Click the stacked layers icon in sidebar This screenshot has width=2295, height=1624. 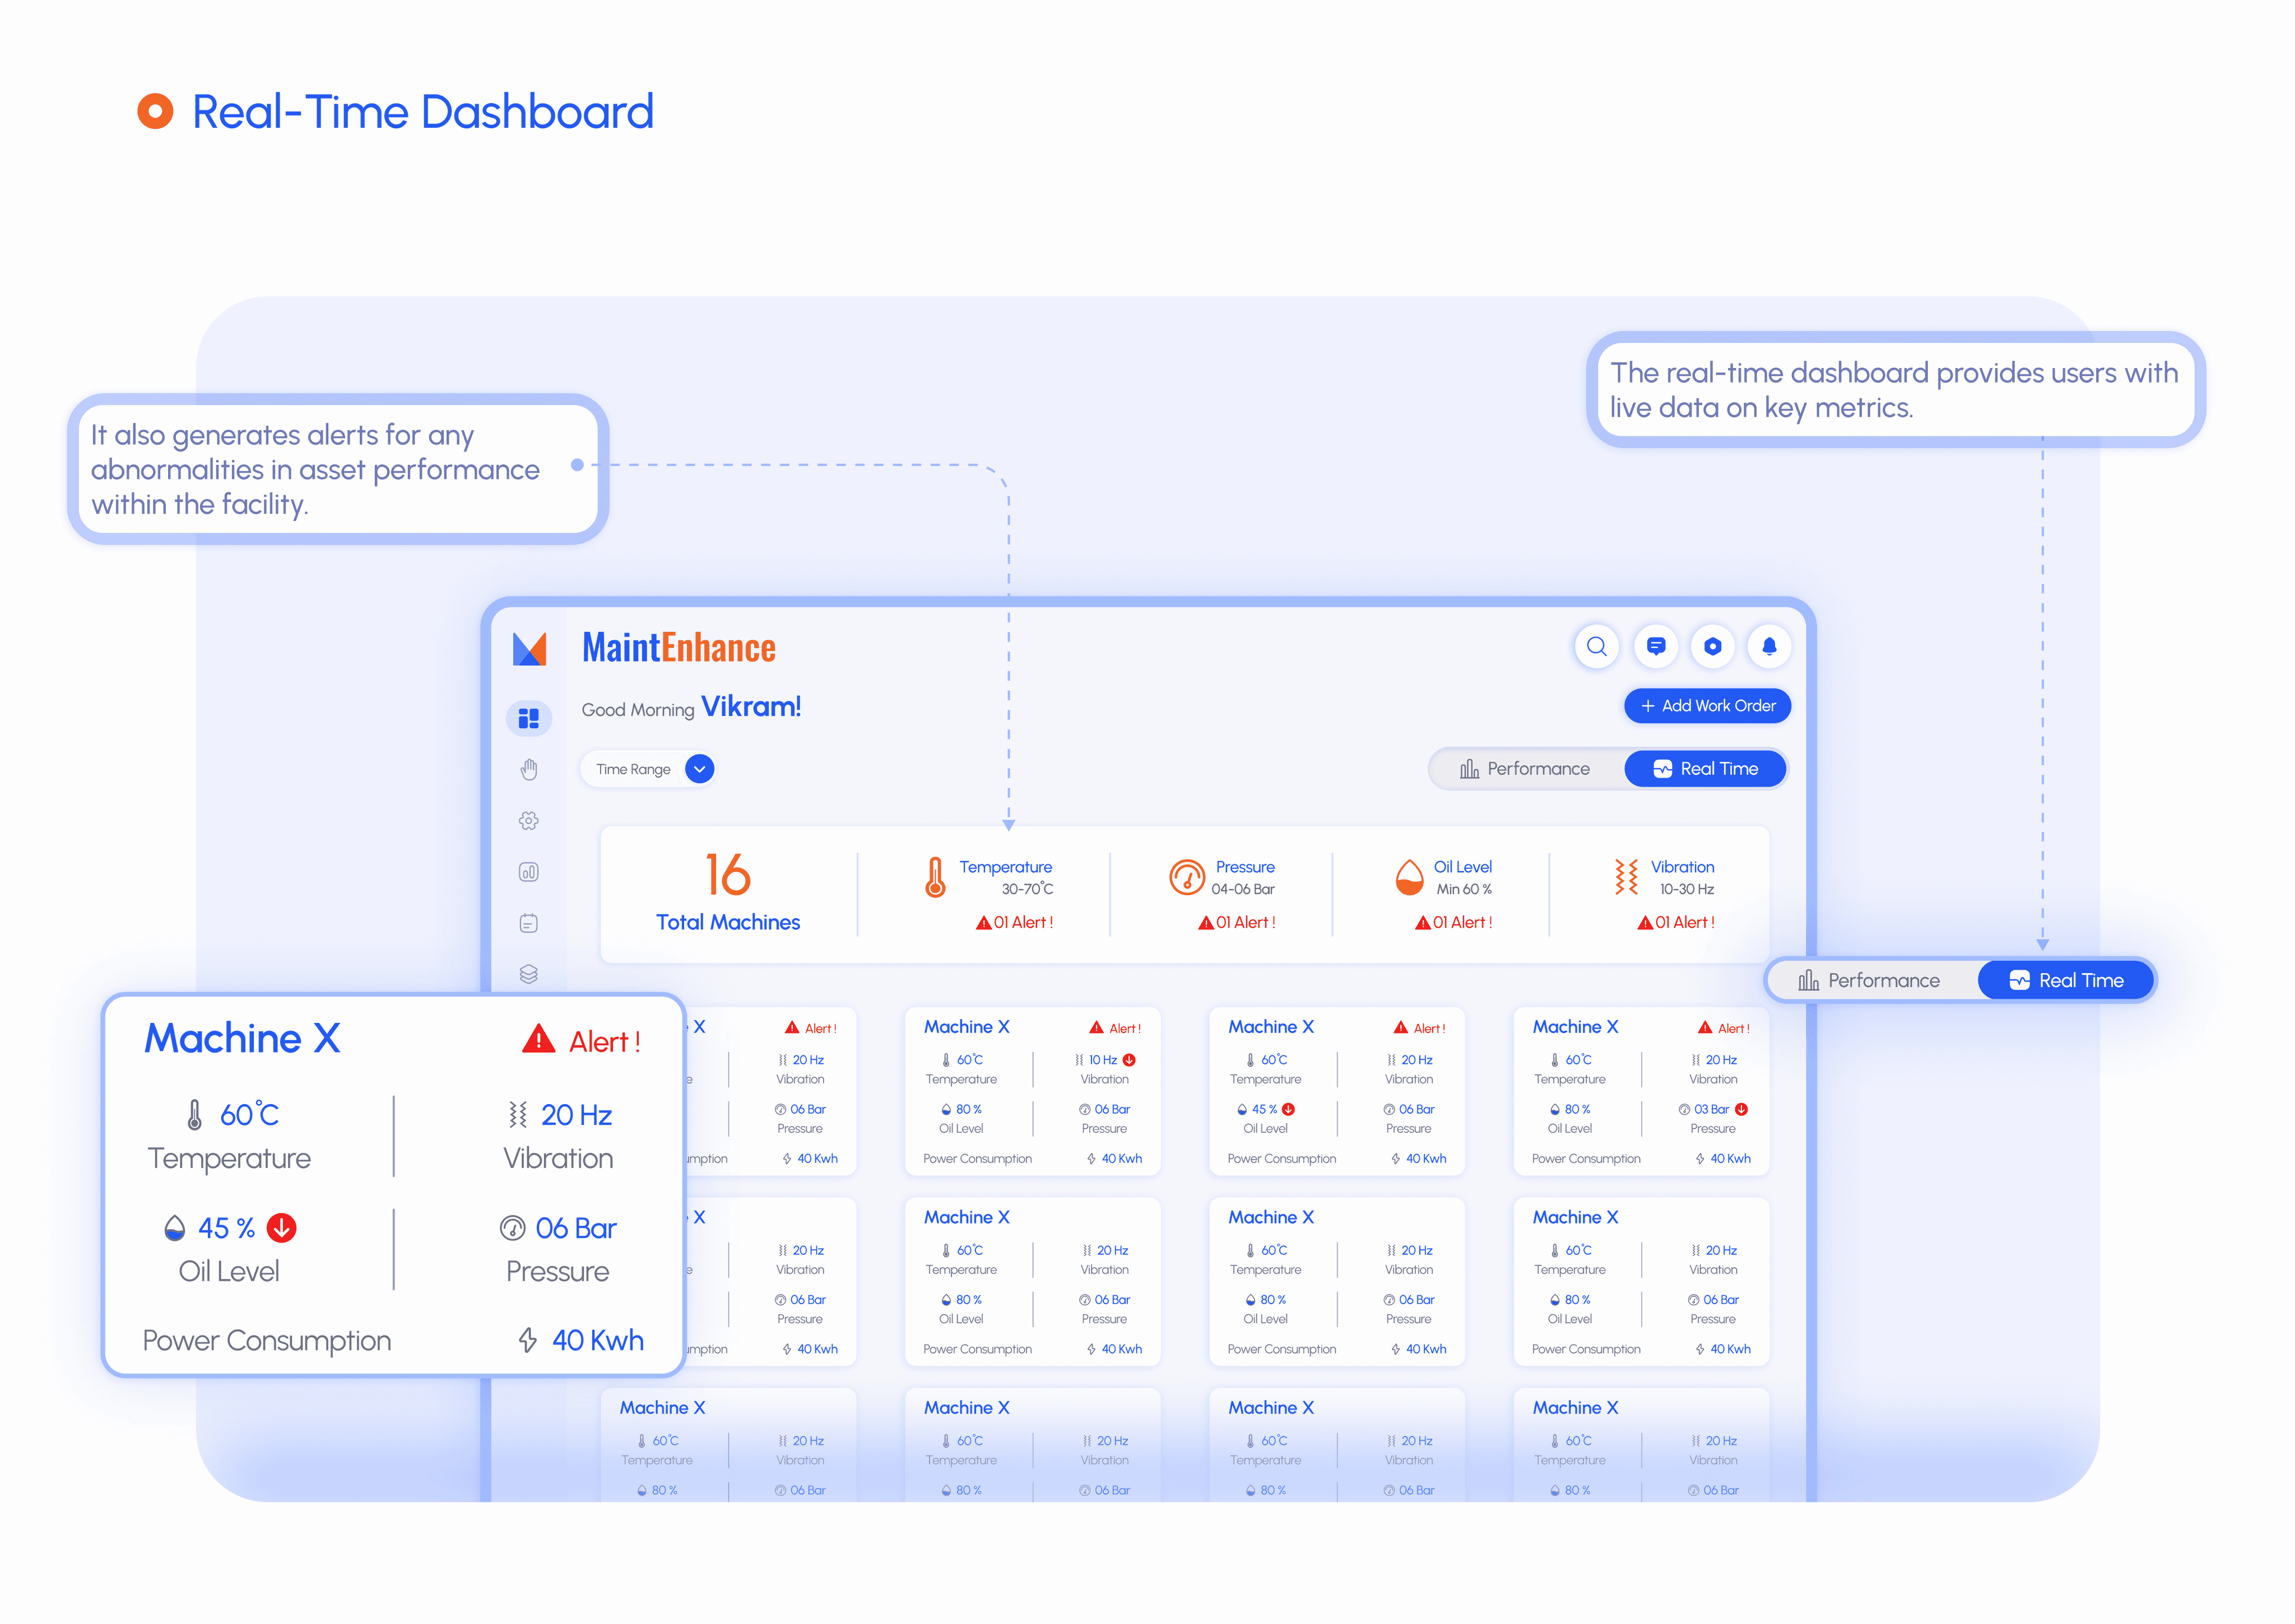[x=529, y=974]
